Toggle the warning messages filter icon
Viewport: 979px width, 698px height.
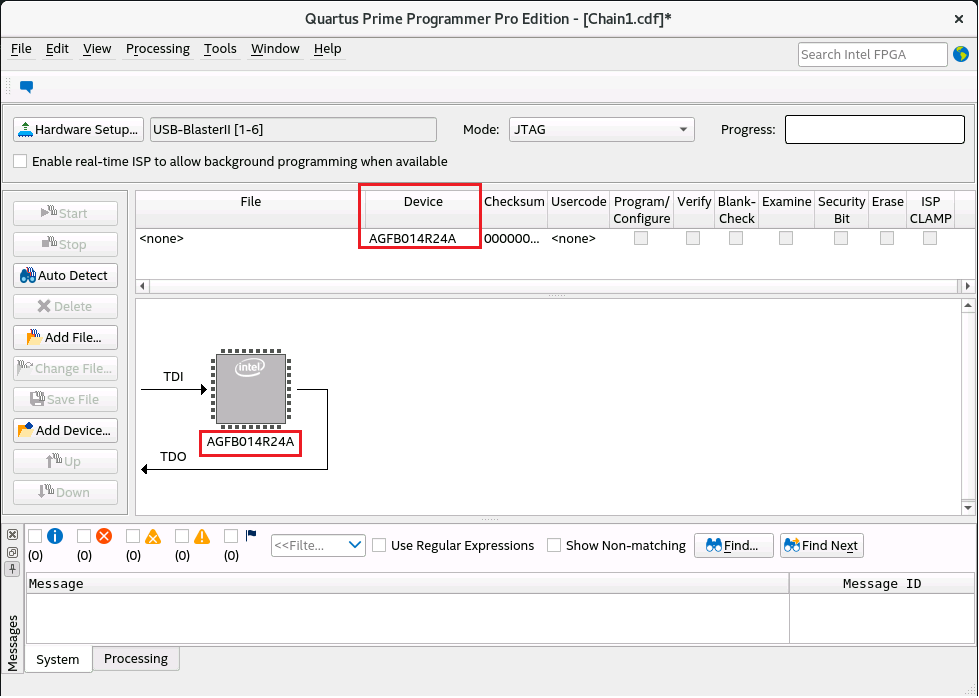click(202, 536)
